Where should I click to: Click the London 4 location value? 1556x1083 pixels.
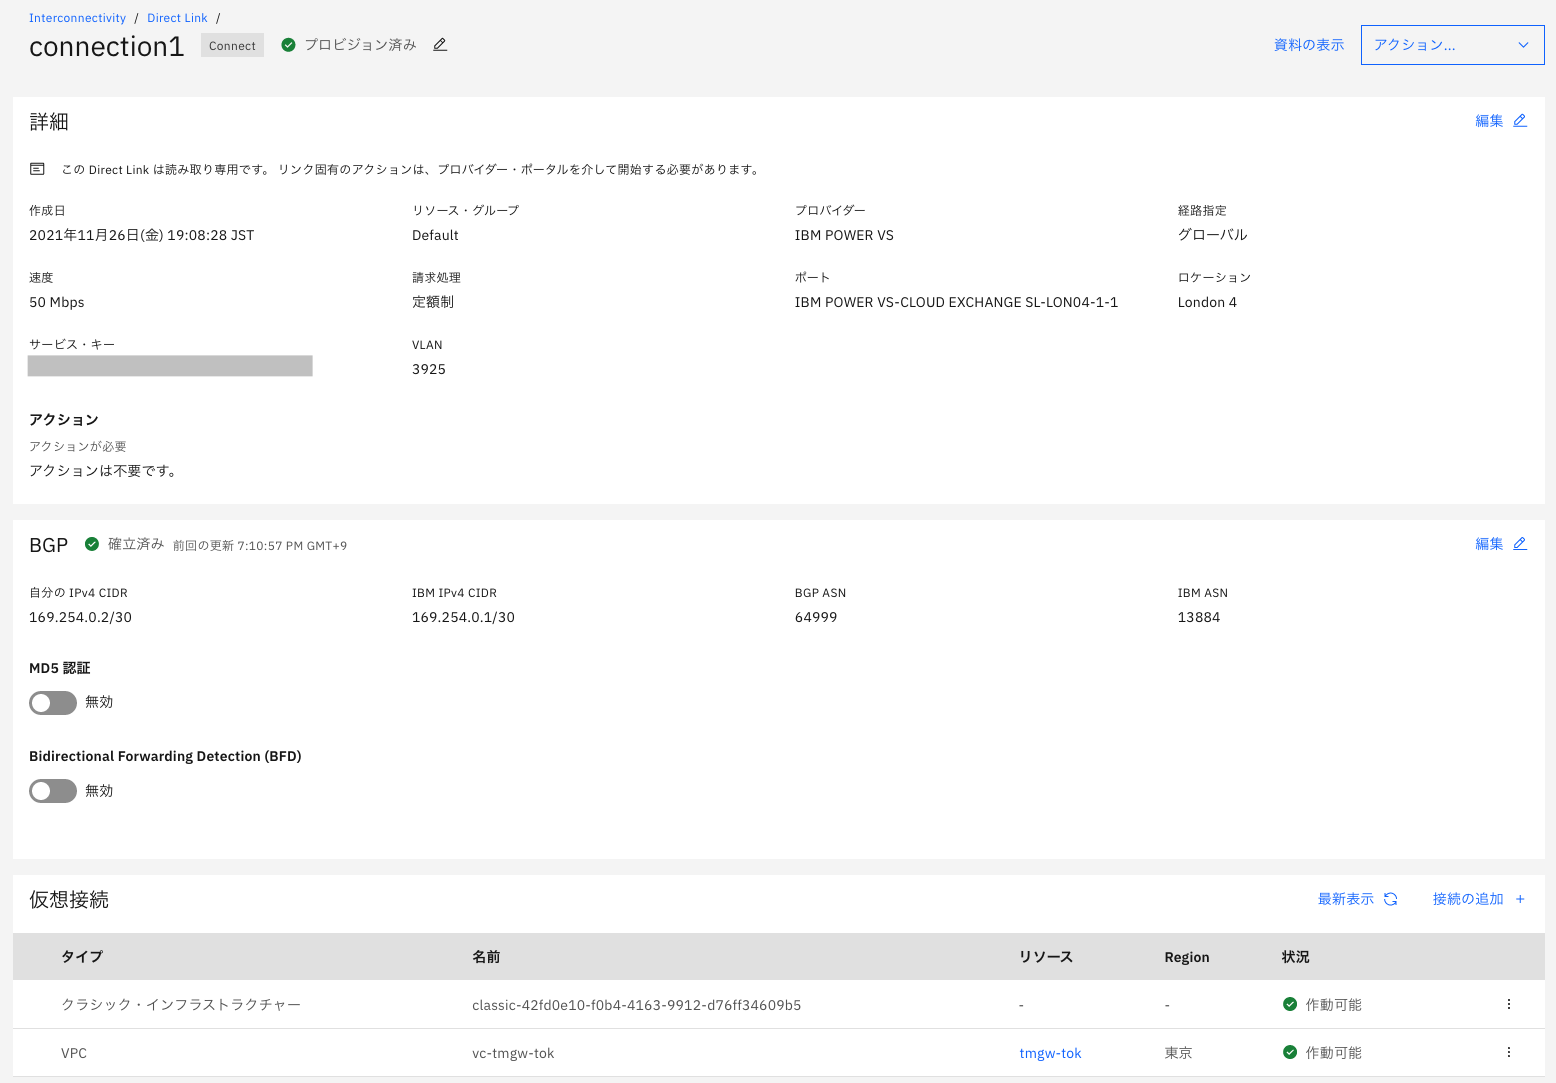pyautogui.click(x=1207, y=302)
